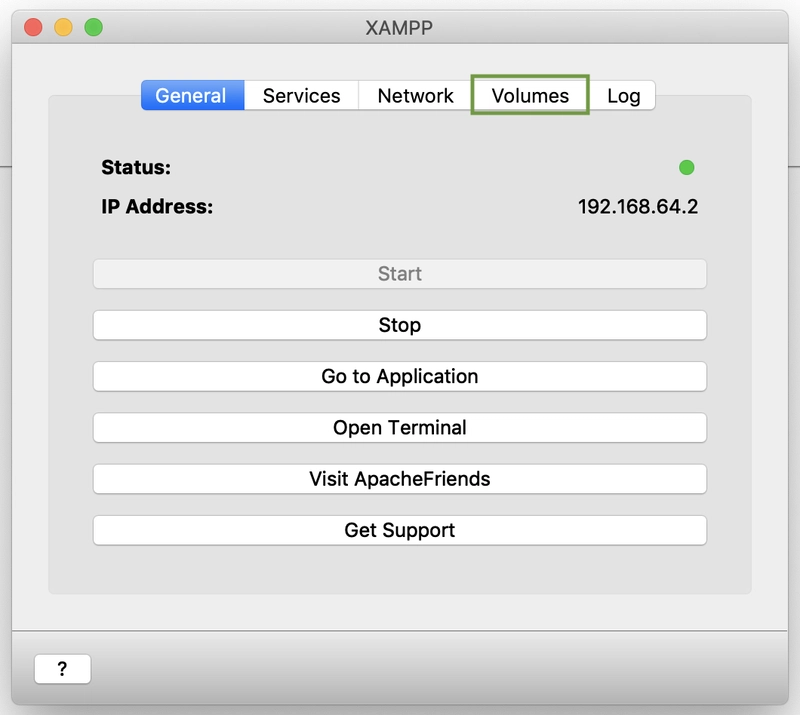Image resolution: width=800 pixels, height=715 pixels.
Task: Click the IP address 192.168.64.2
Action: pos(638,207)
